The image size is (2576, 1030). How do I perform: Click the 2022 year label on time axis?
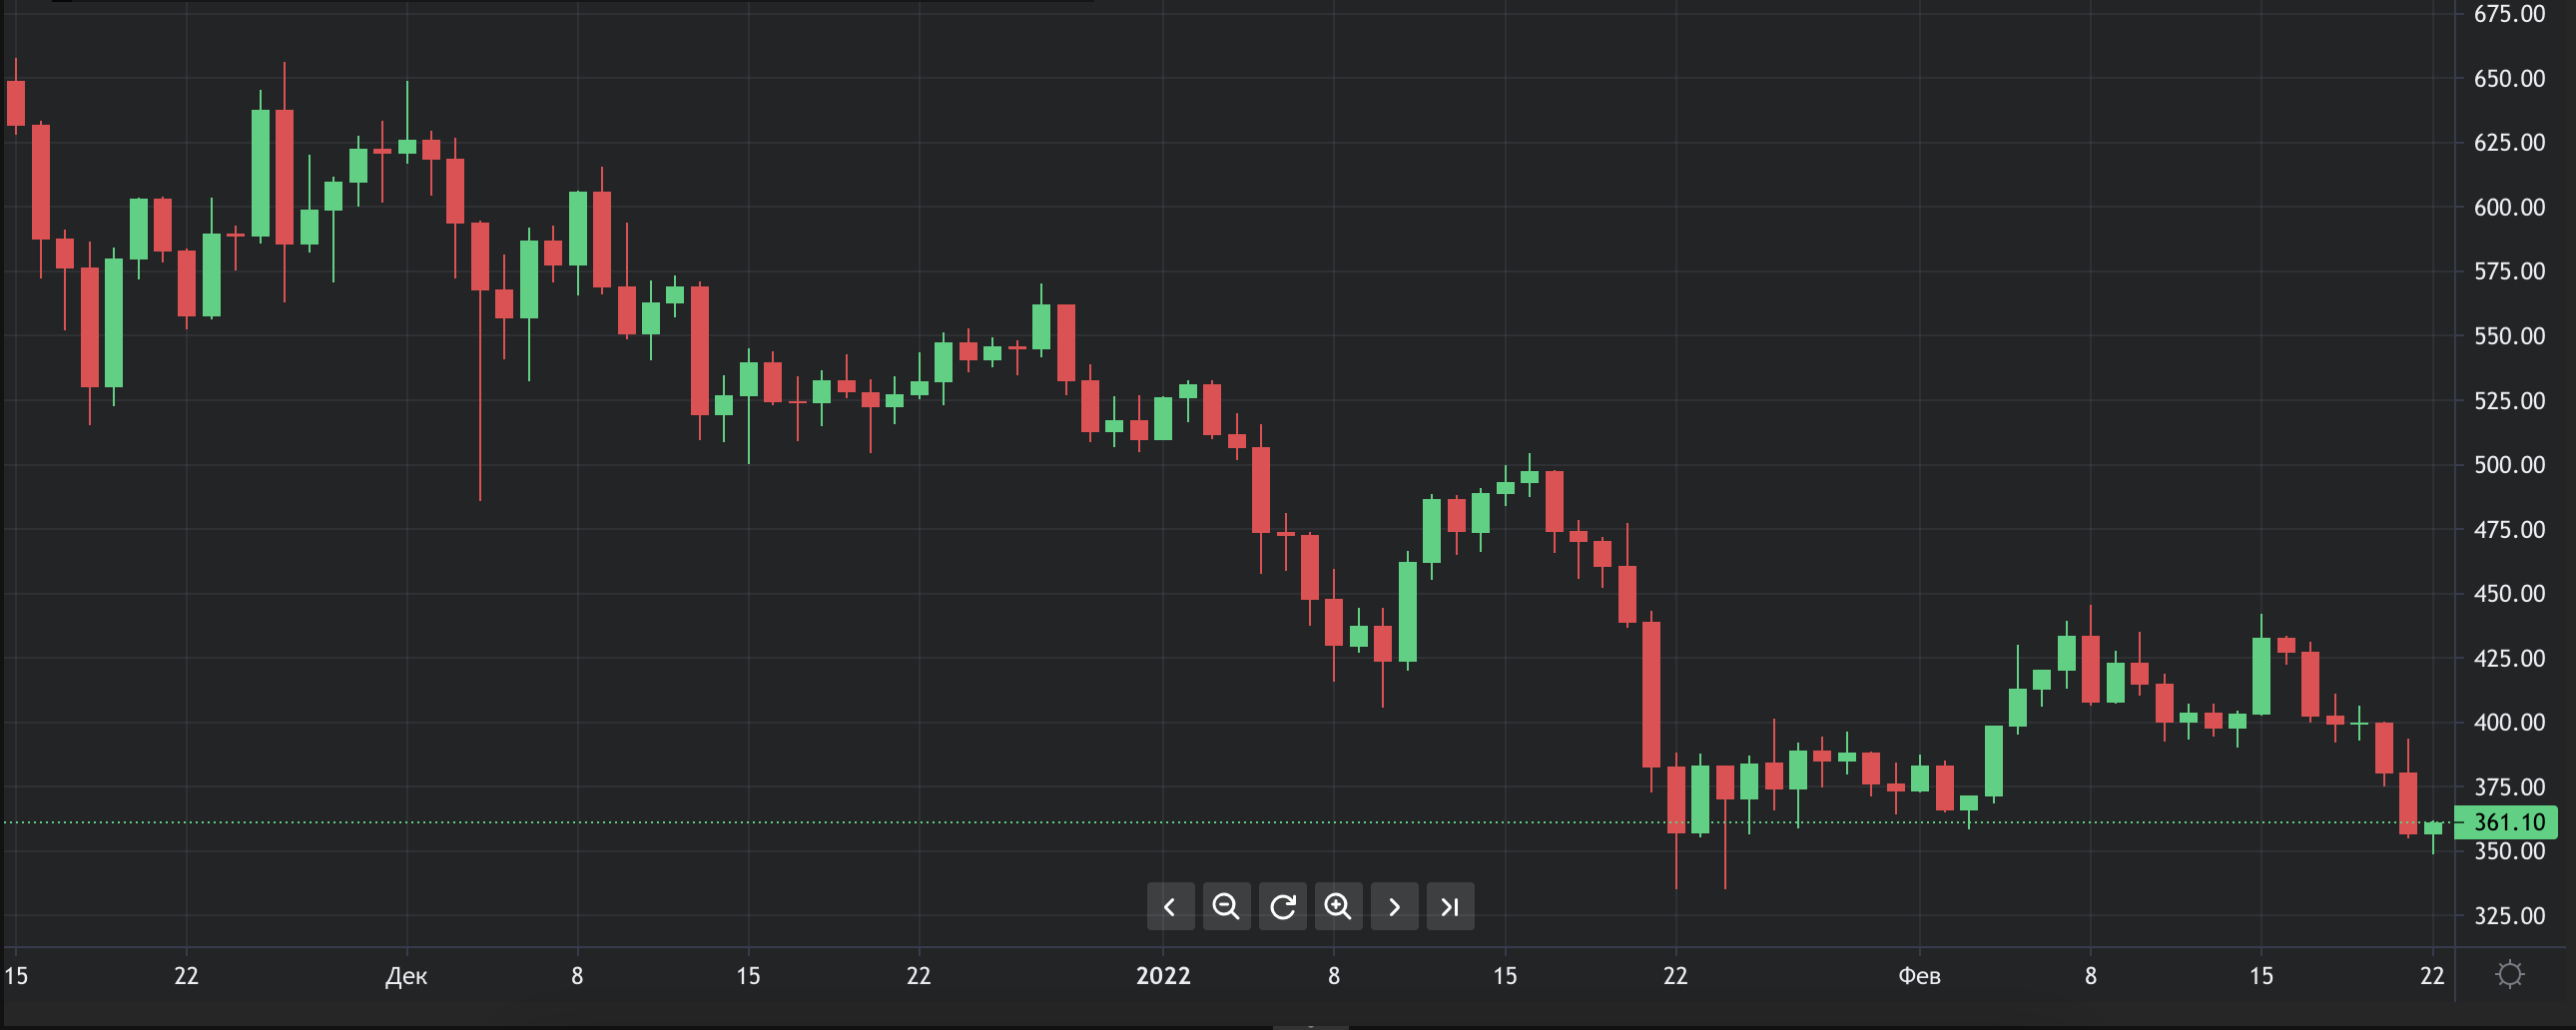1163,976
